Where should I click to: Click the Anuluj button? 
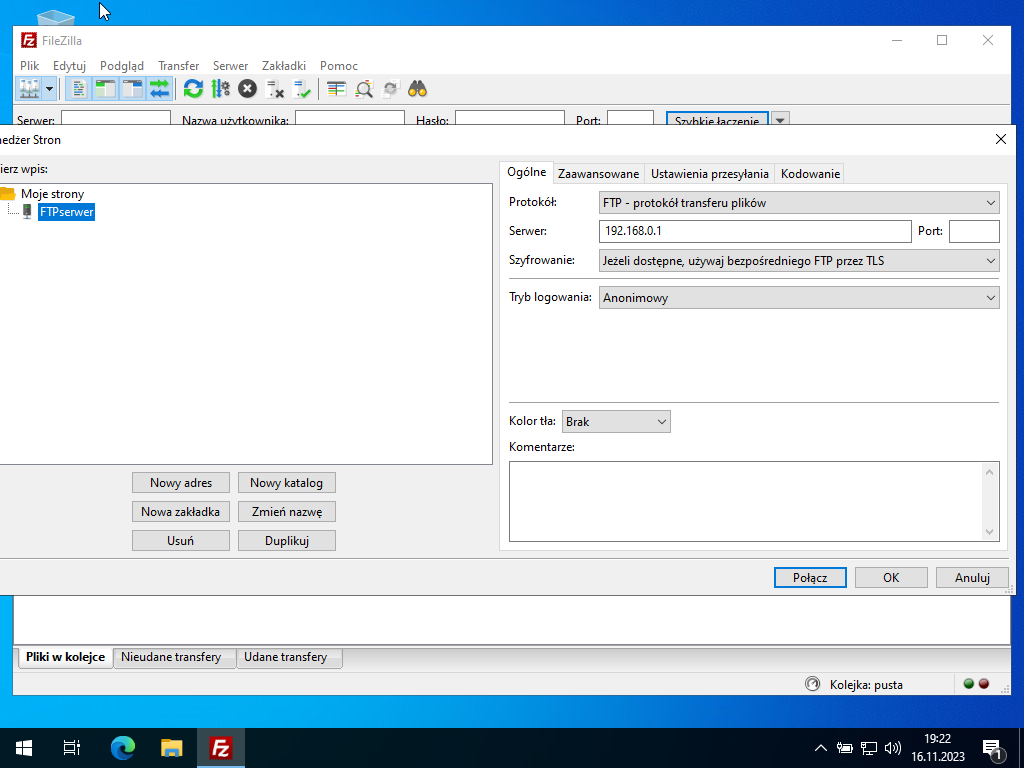pyautogui.click(x=972, y=577)
